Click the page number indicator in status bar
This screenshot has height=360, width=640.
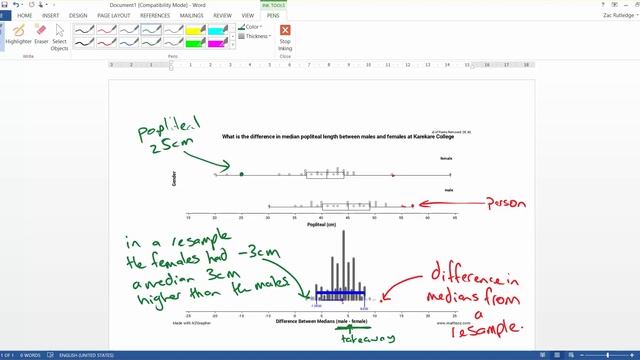[x=7, y=356]
